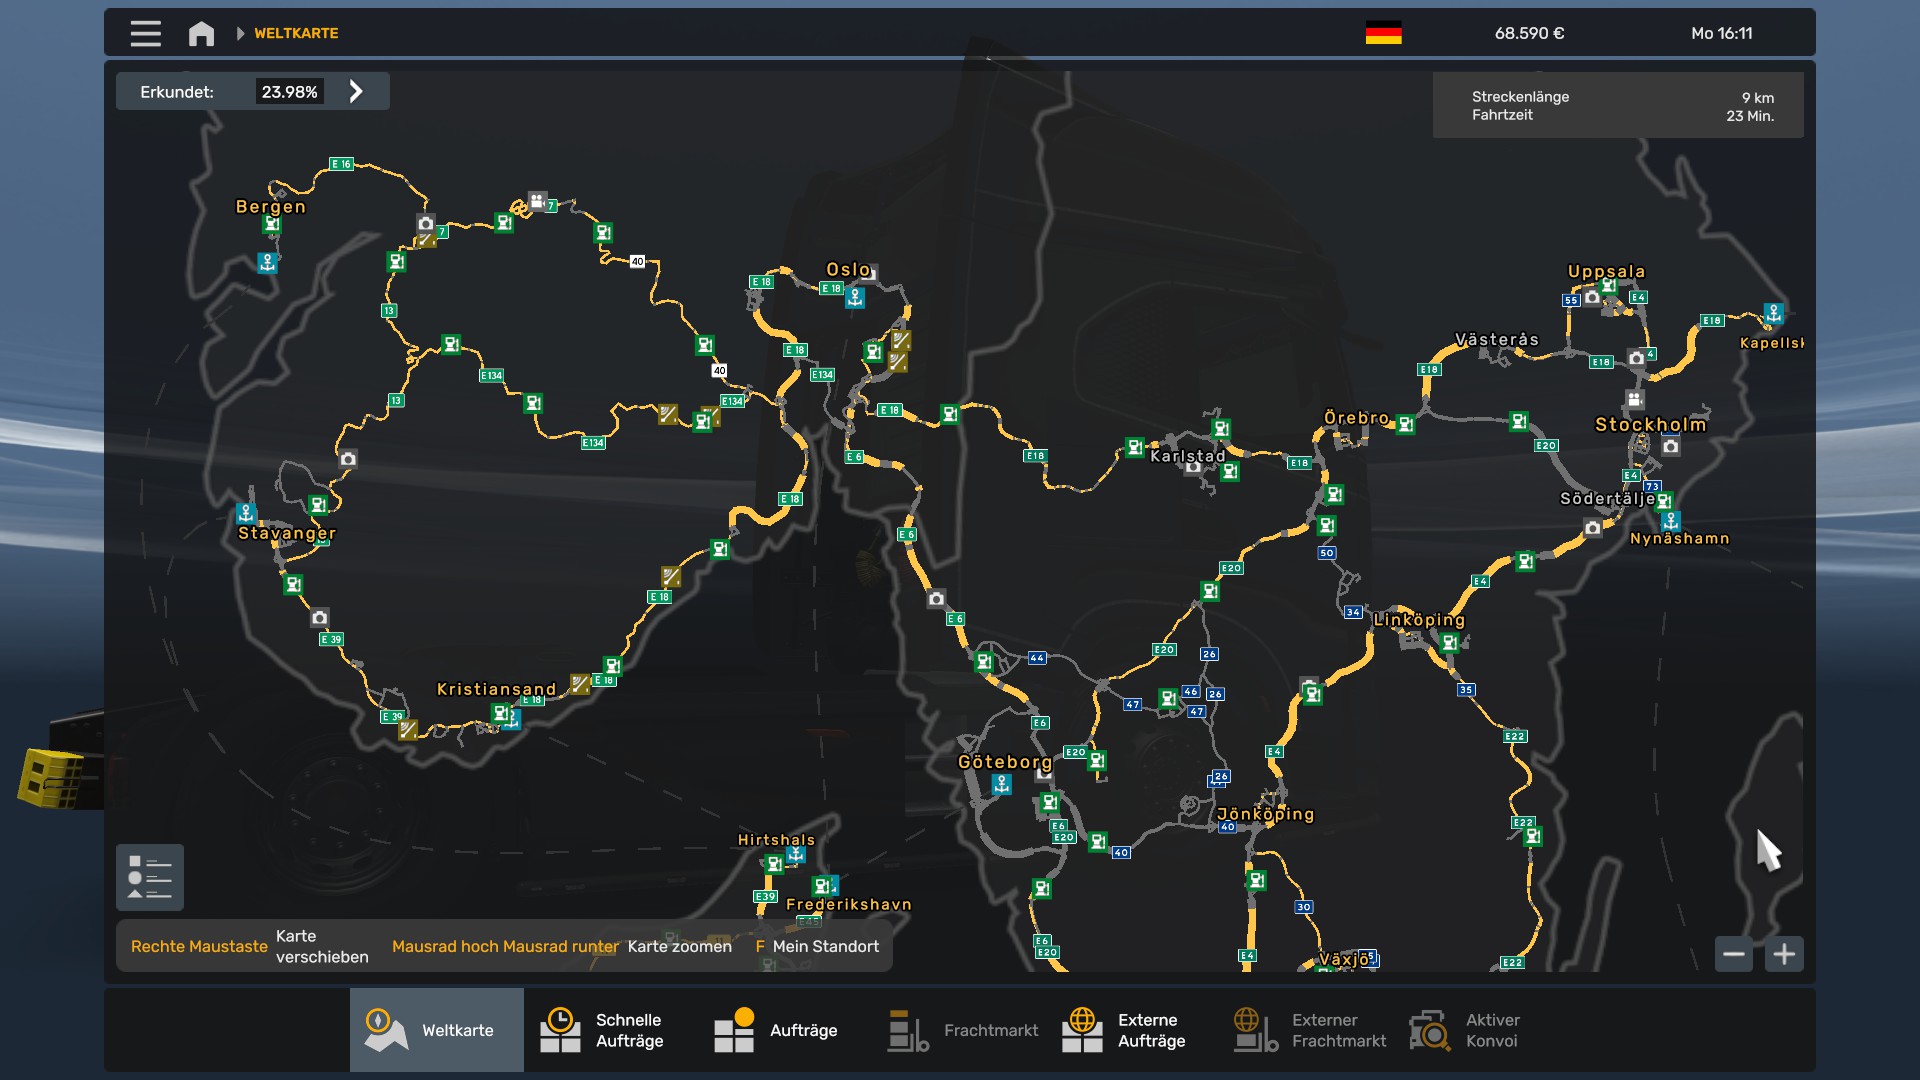
Task: Click the Kapellskär port anchor icon
Action: [x=1773, y=313]
